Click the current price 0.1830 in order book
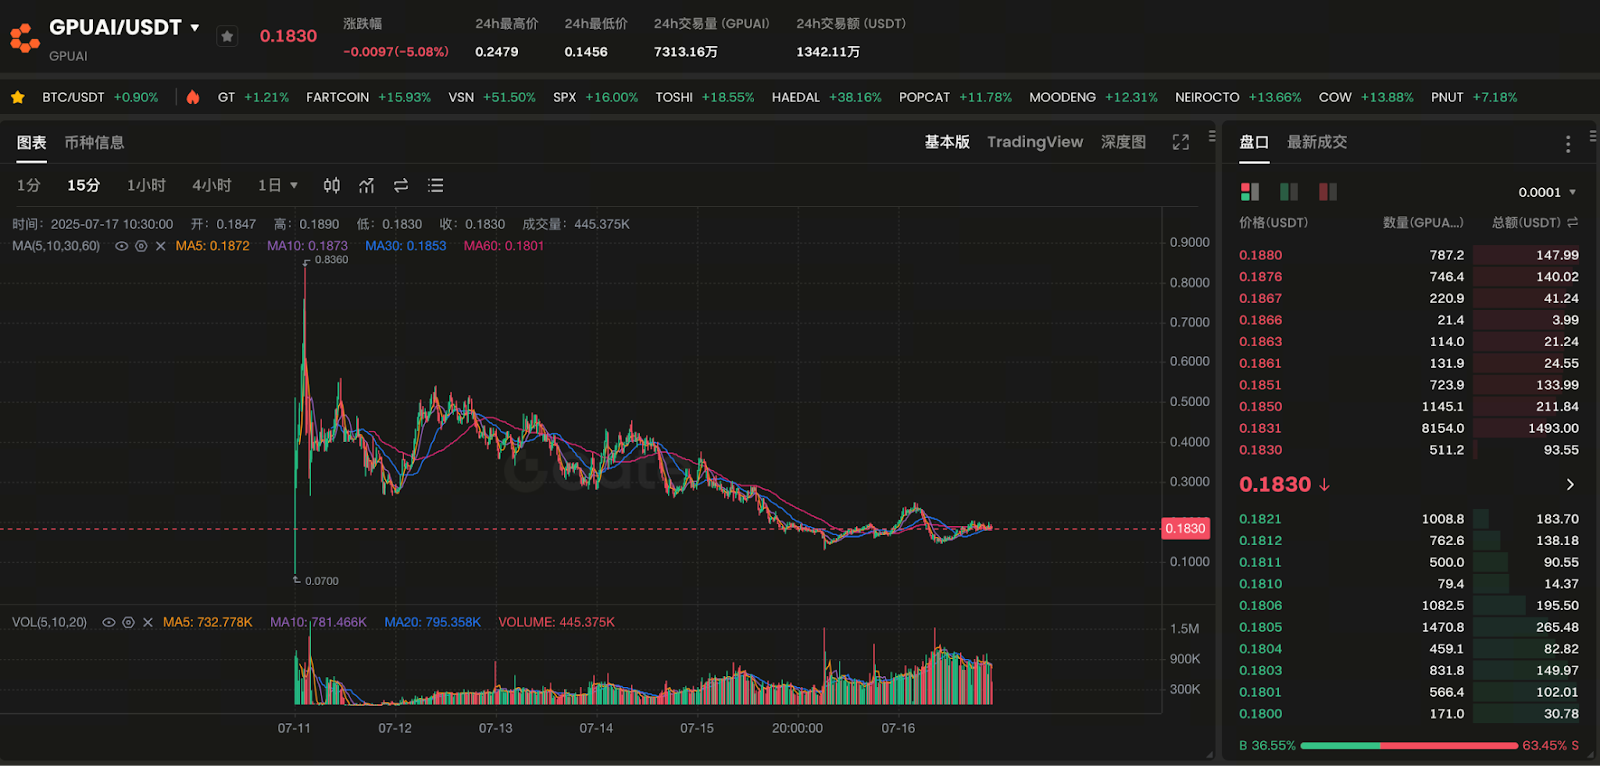This screenshot has height=766, width=1600. pyautogui.click(x=1275, y=484)
